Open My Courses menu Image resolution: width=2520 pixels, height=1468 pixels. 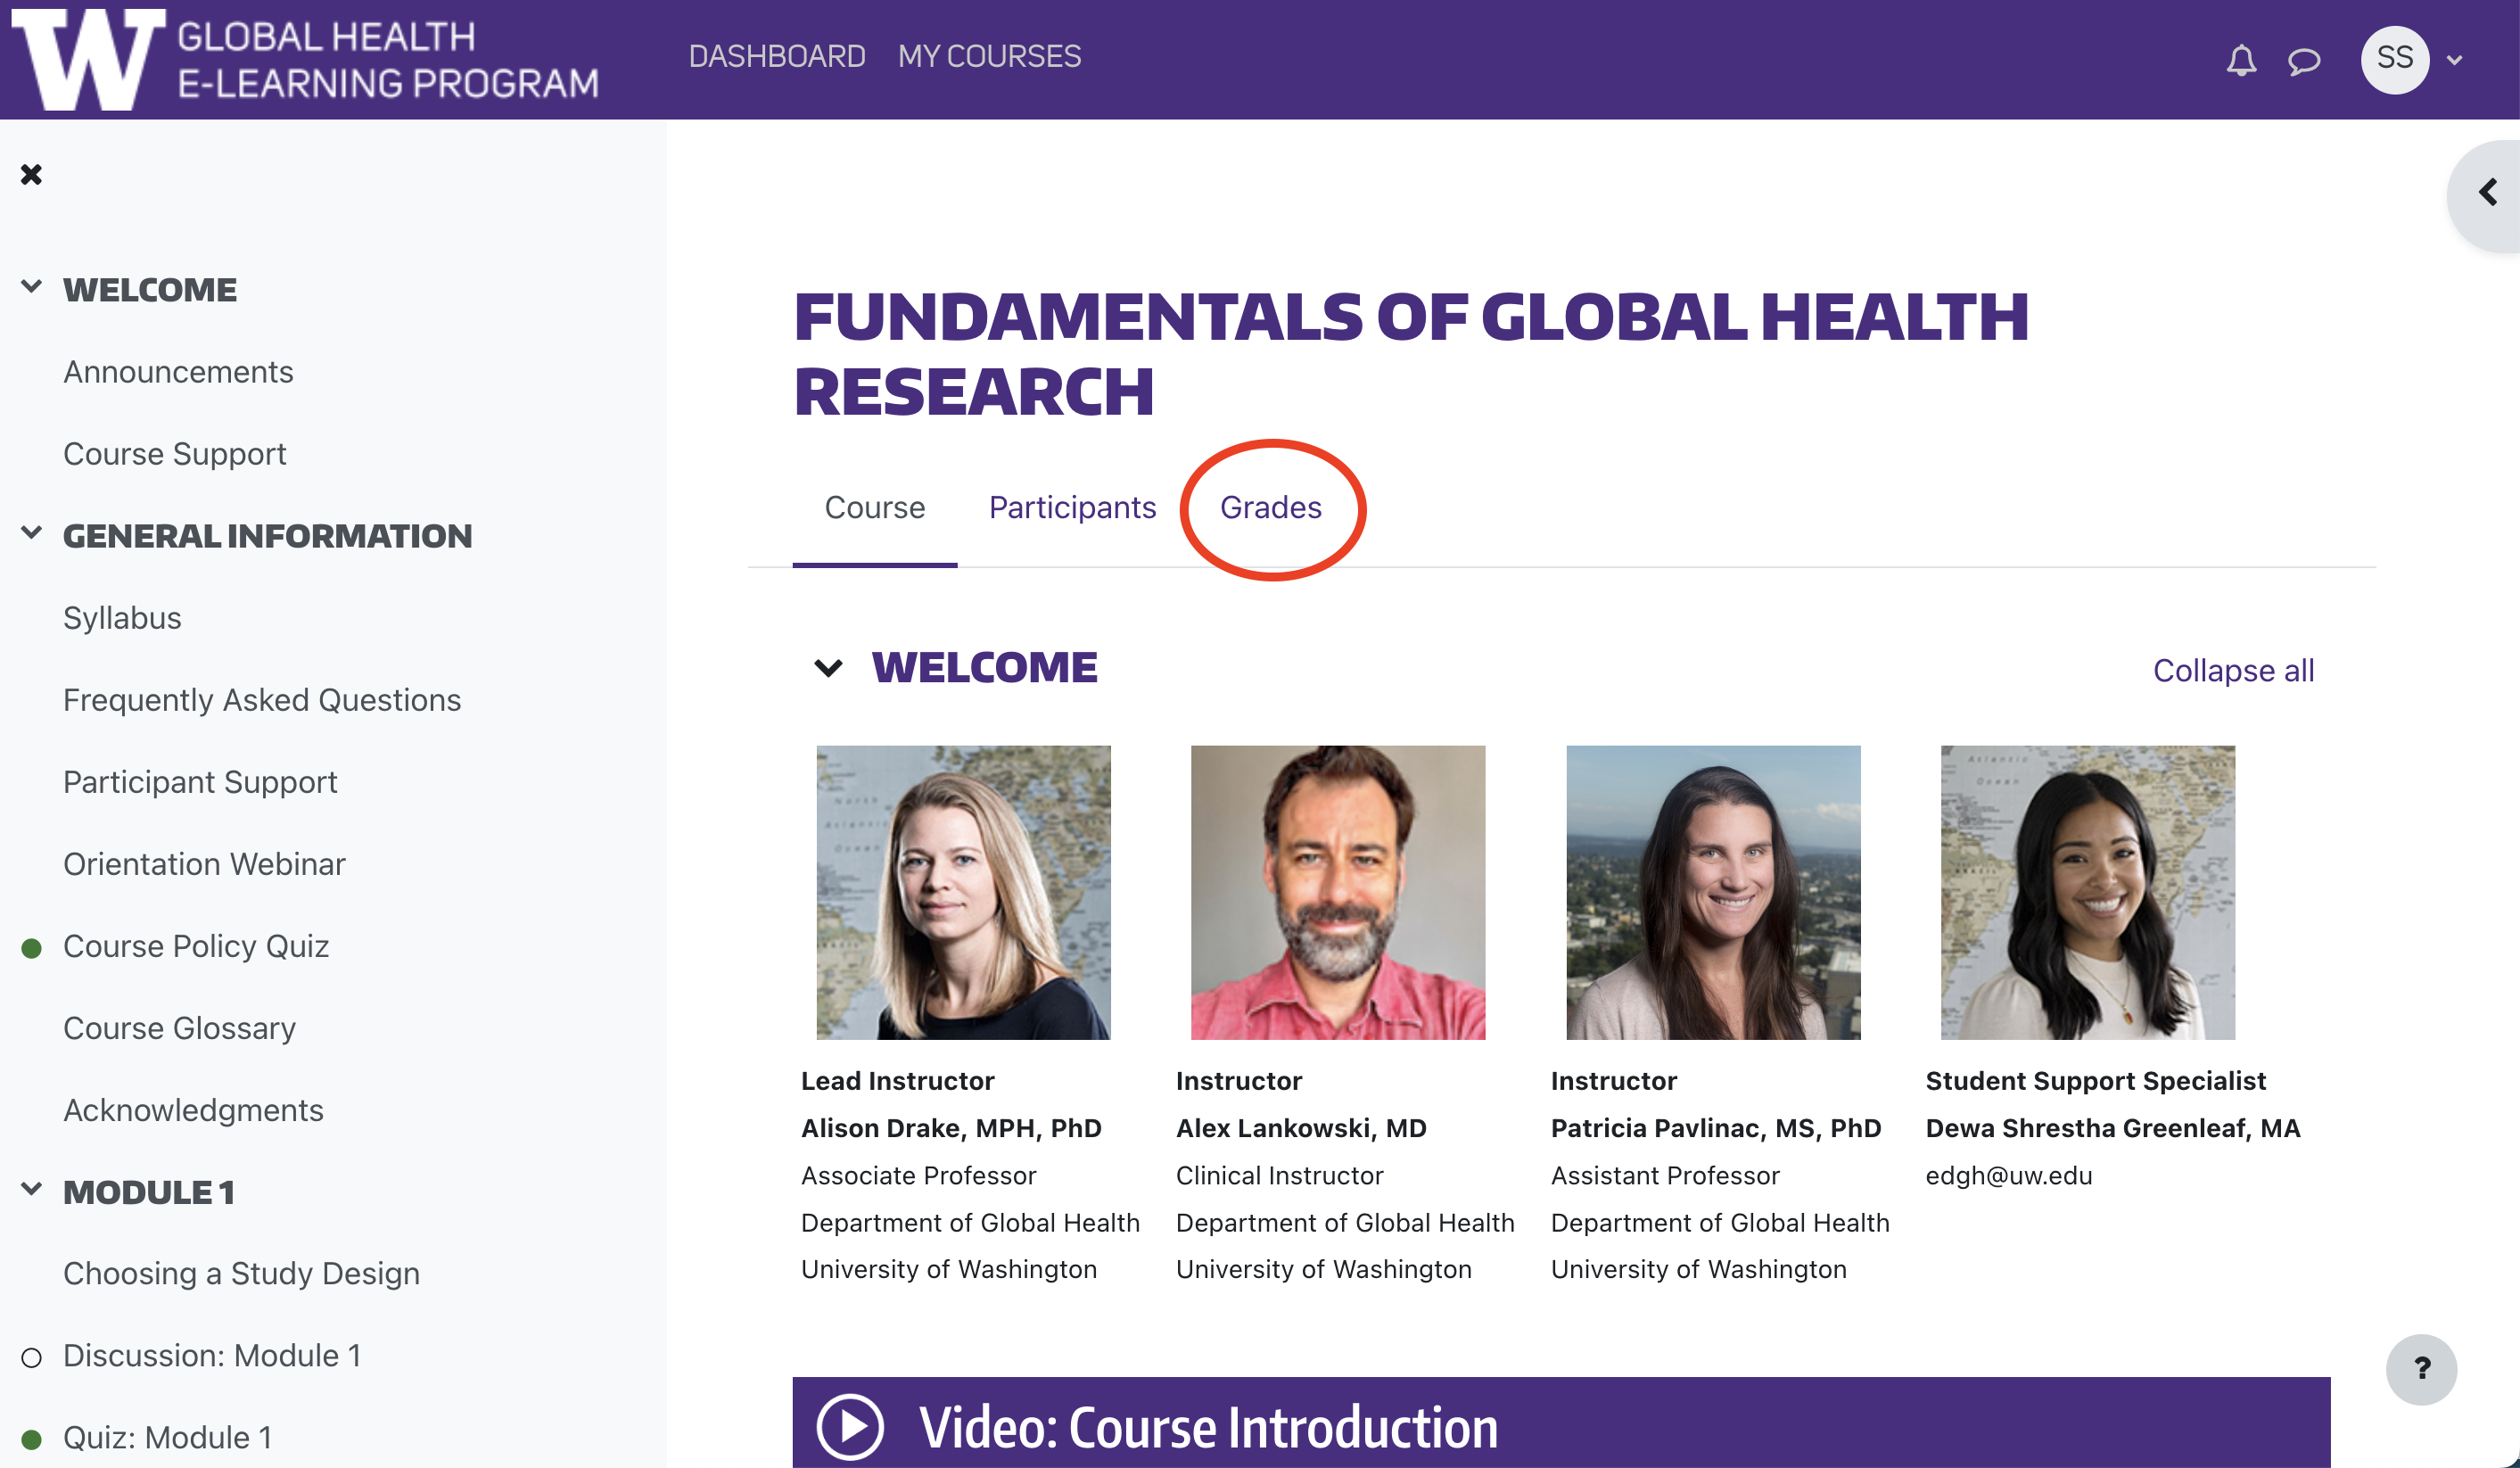[989, 56]
